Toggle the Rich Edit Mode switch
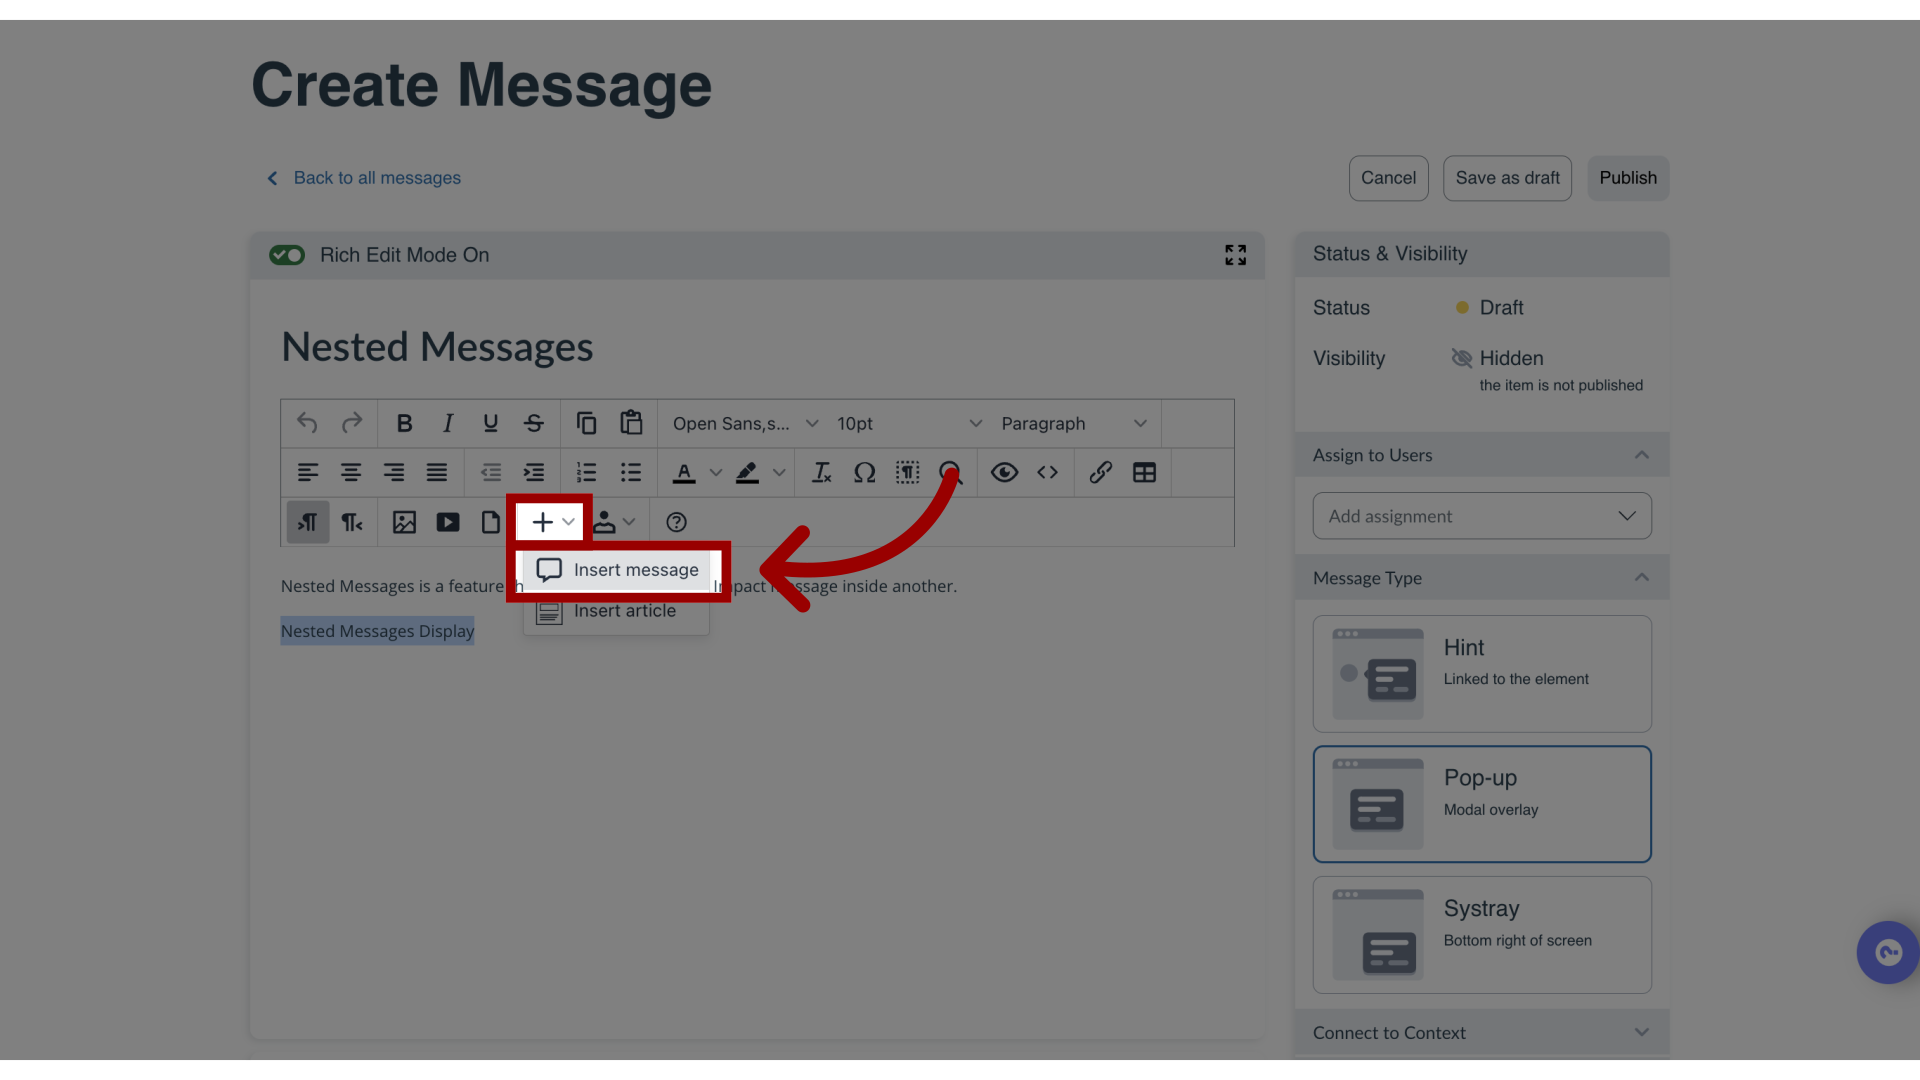Image resolution: width=1920 pixels, height=1080 pixels. click(287, 255)
